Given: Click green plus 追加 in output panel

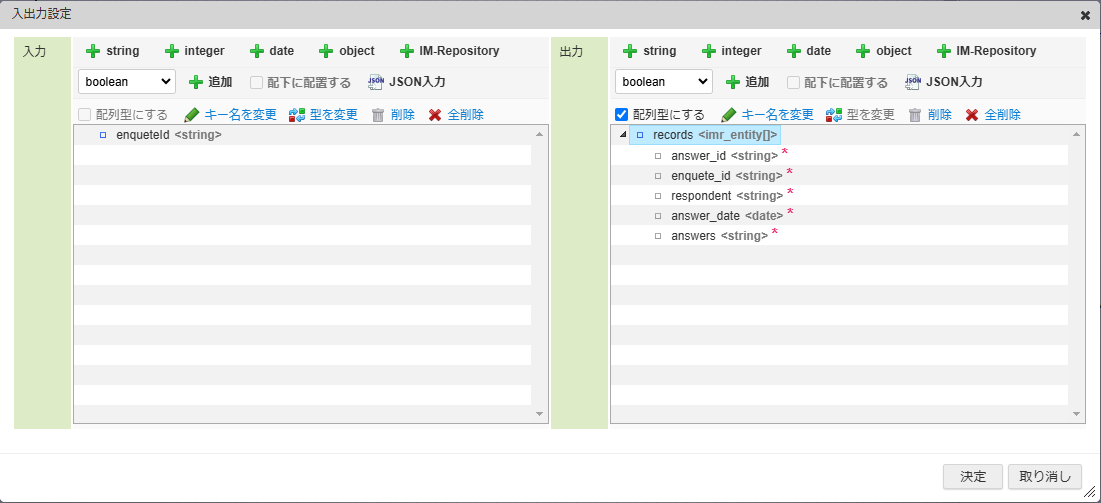Looking at the screenshot, I should pyautogui.click(x=746, y=82).
